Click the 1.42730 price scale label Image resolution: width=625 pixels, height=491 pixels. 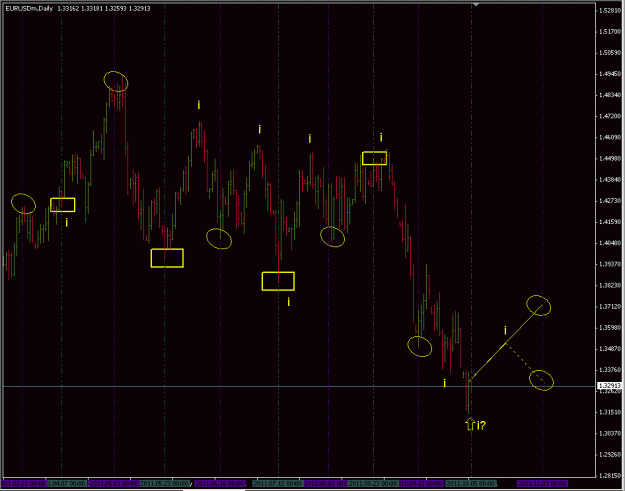(610, 200)
